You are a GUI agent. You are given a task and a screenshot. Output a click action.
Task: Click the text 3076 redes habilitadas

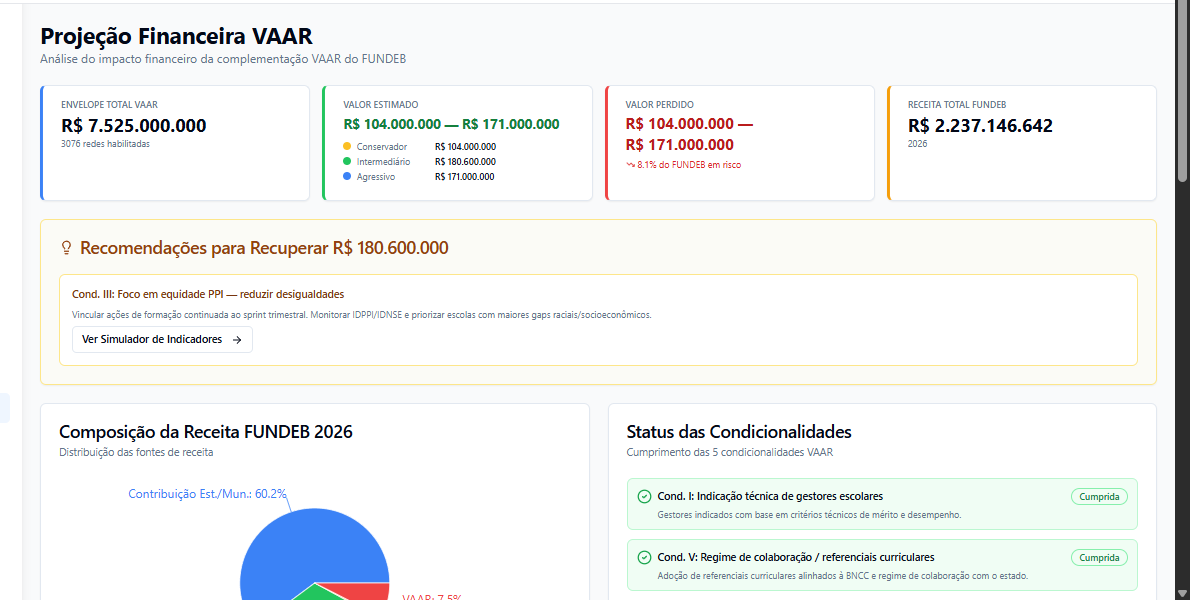point(105,143)
